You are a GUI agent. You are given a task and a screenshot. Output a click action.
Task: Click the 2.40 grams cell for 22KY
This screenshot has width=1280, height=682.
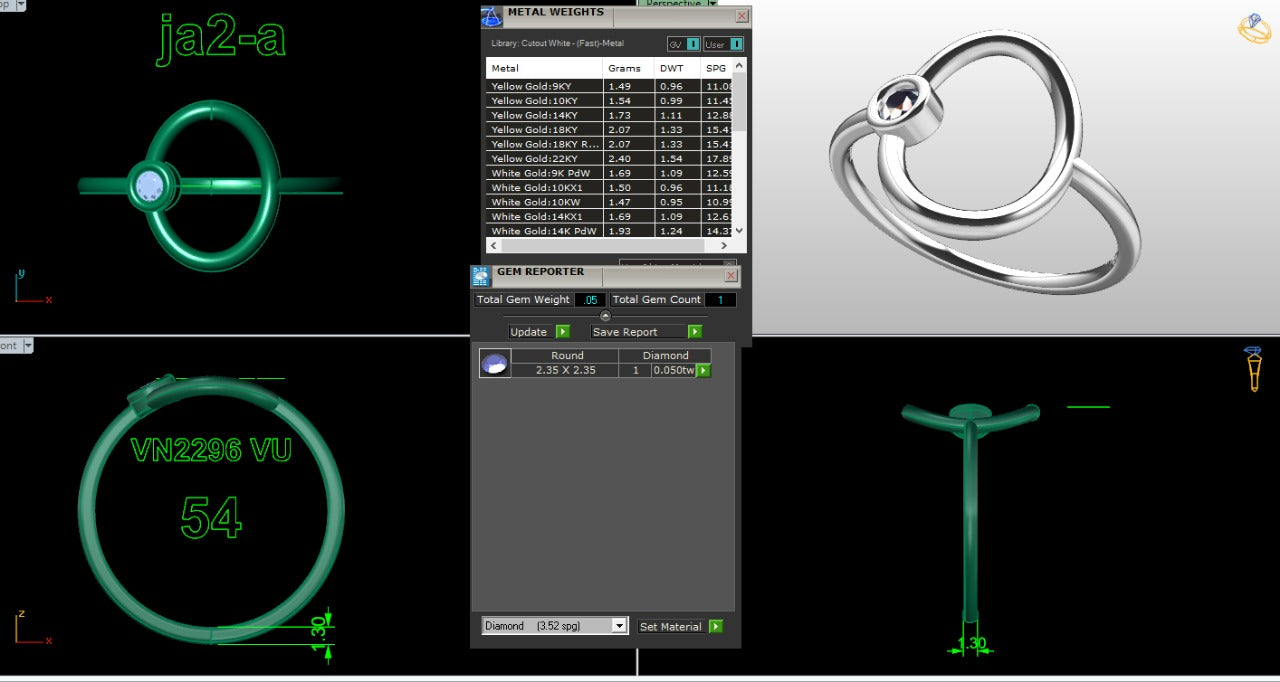629,158
